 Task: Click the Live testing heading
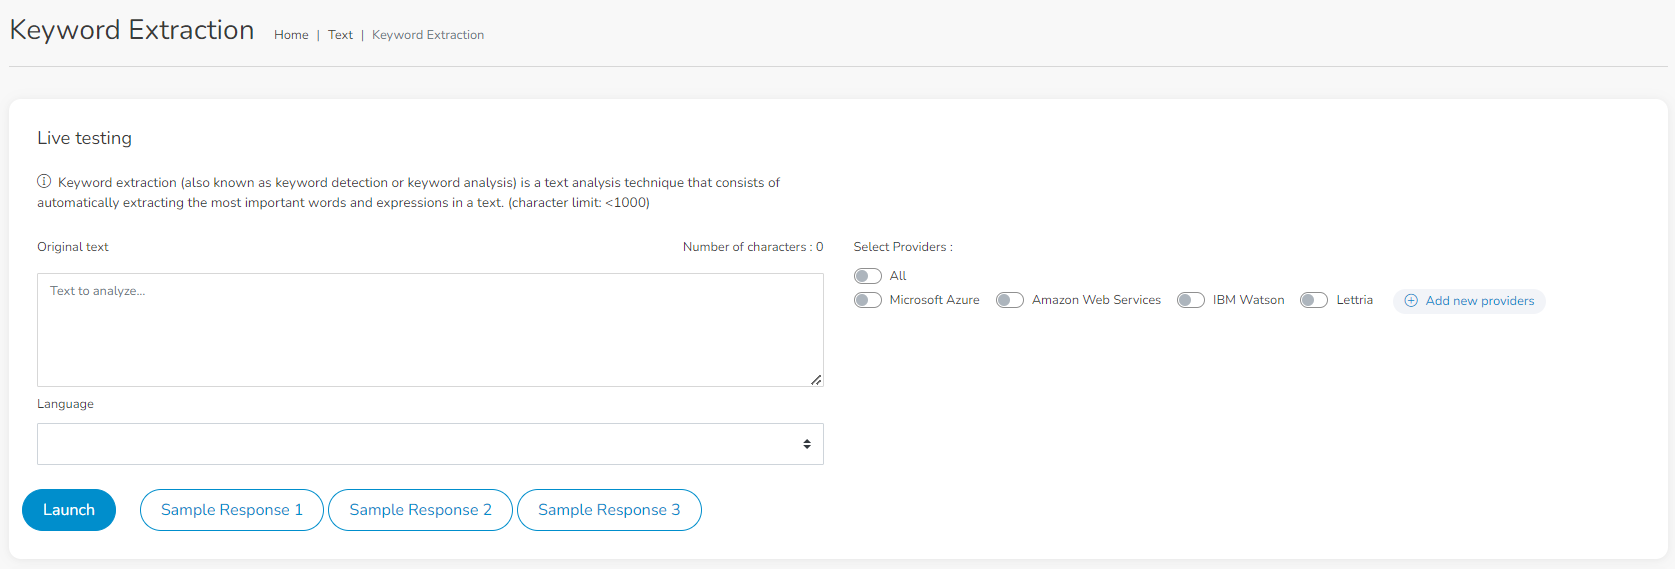click(84, 138)
